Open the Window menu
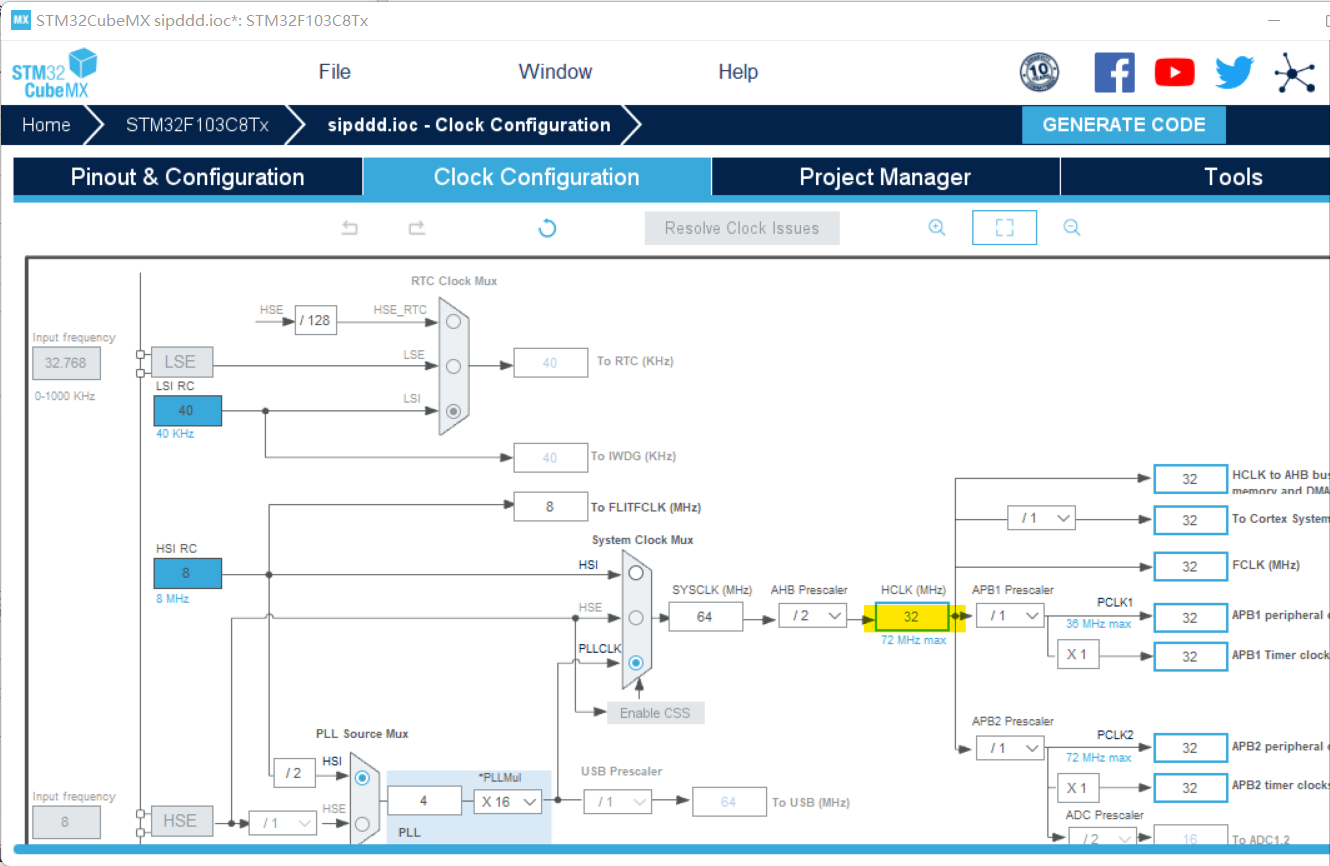1330x866 pixels. click(x=555, y=72)
